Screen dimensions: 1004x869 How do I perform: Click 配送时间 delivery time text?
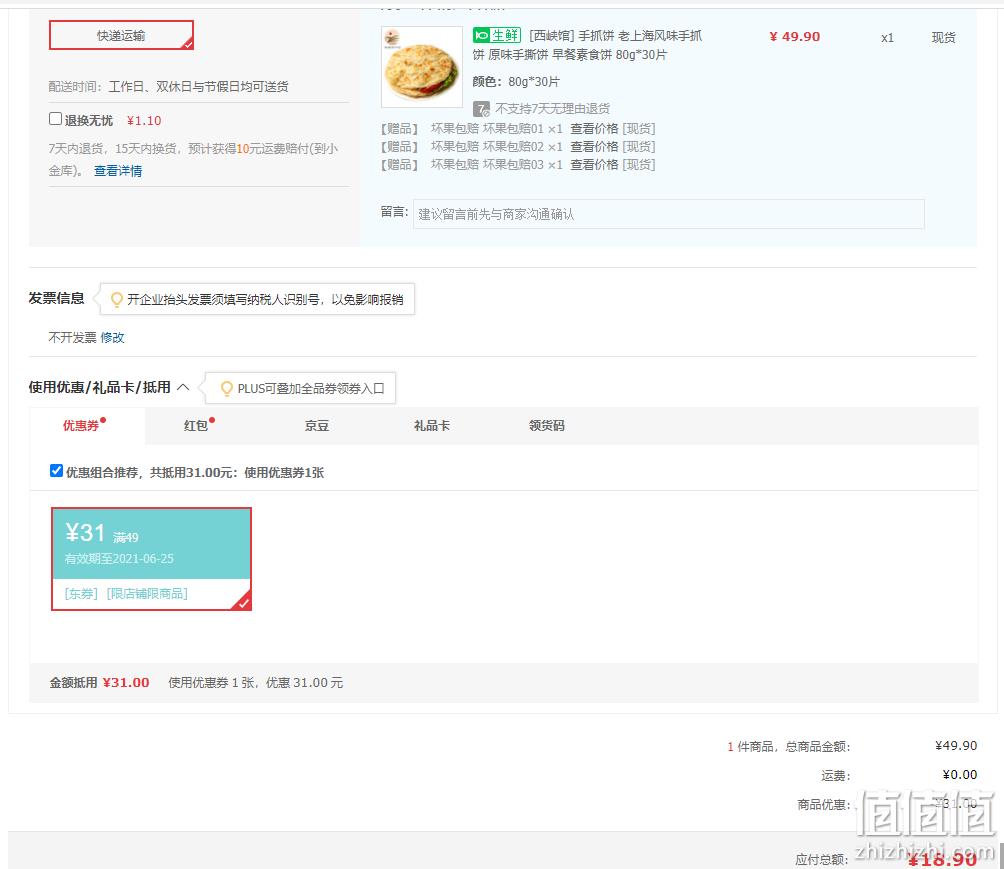(168, 86)
